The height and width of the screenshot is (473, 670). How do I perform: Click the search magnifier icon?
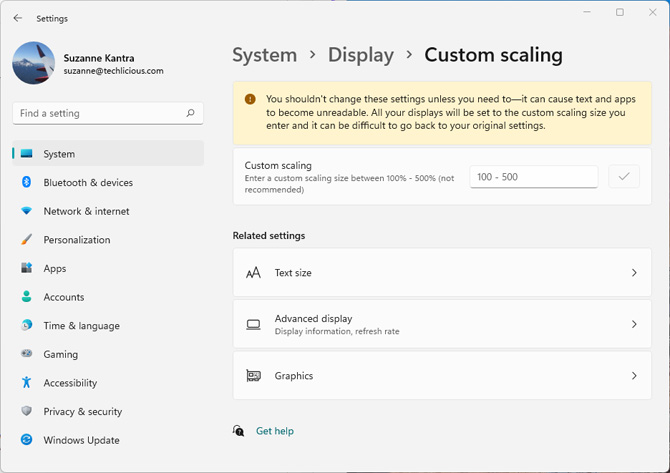pos(190,113)
